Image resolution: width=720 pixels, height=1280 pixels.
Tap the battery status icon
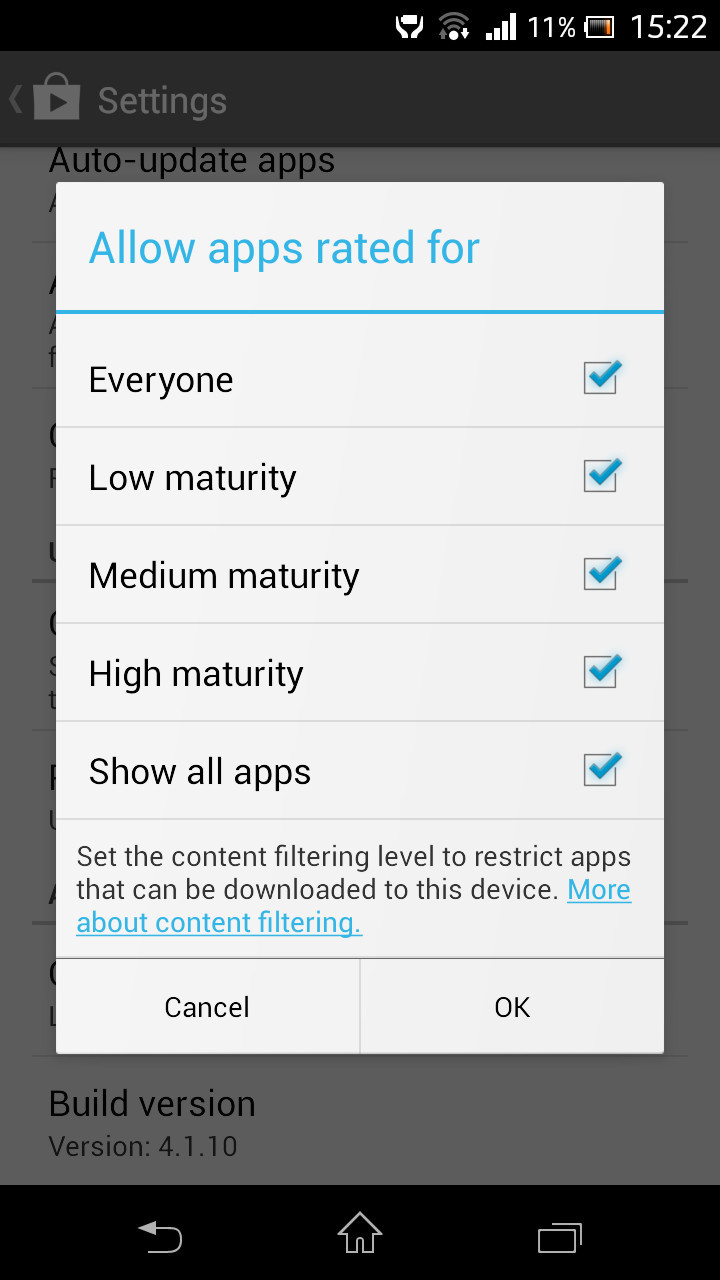600,27
